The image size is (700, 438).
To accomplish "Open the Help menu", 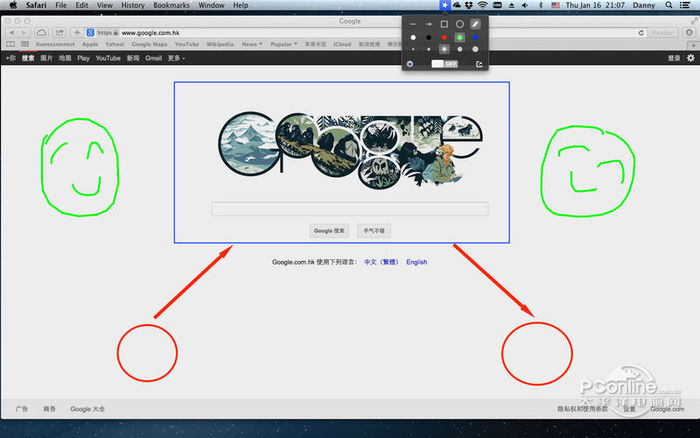I will coord(241,5).
